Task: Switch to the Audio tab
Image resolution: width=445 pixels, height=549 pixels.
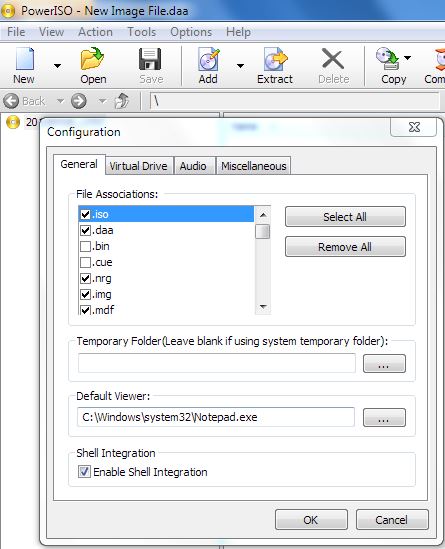Action: [x=193, y=166]
